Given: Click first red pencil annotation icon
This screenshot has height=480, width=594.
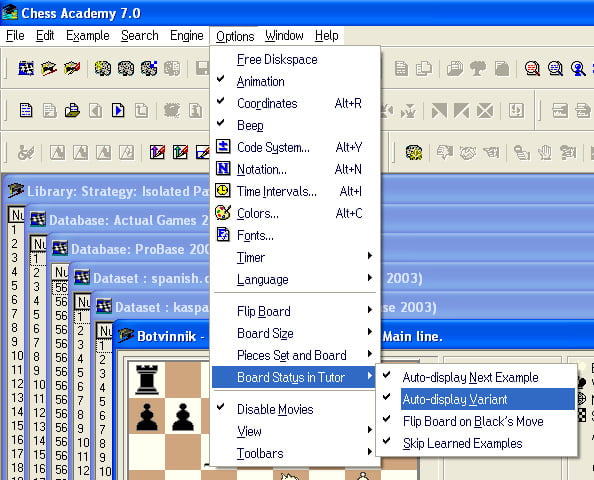Looking at the screenshot, I should coord(157,152).
